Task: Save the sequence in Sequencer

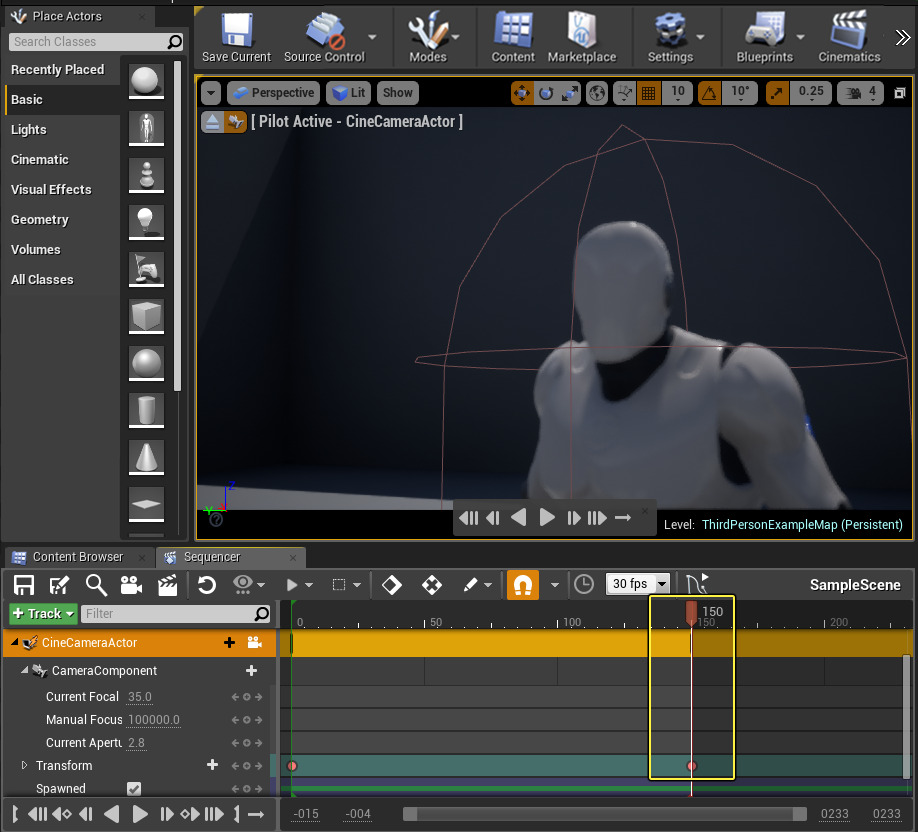Action: (22, 585)
